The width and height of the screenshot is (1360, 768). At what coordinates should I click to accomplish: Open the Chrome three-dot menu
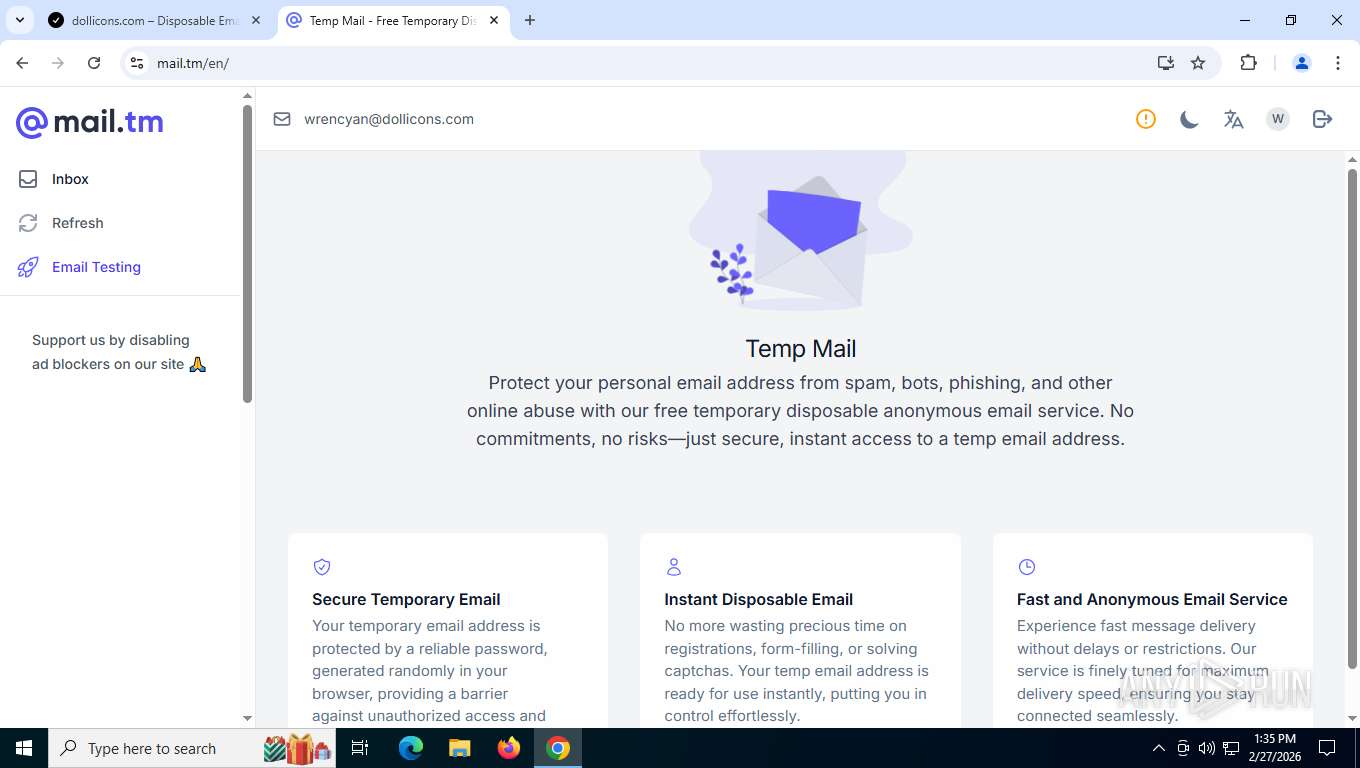coord(1338,63)
